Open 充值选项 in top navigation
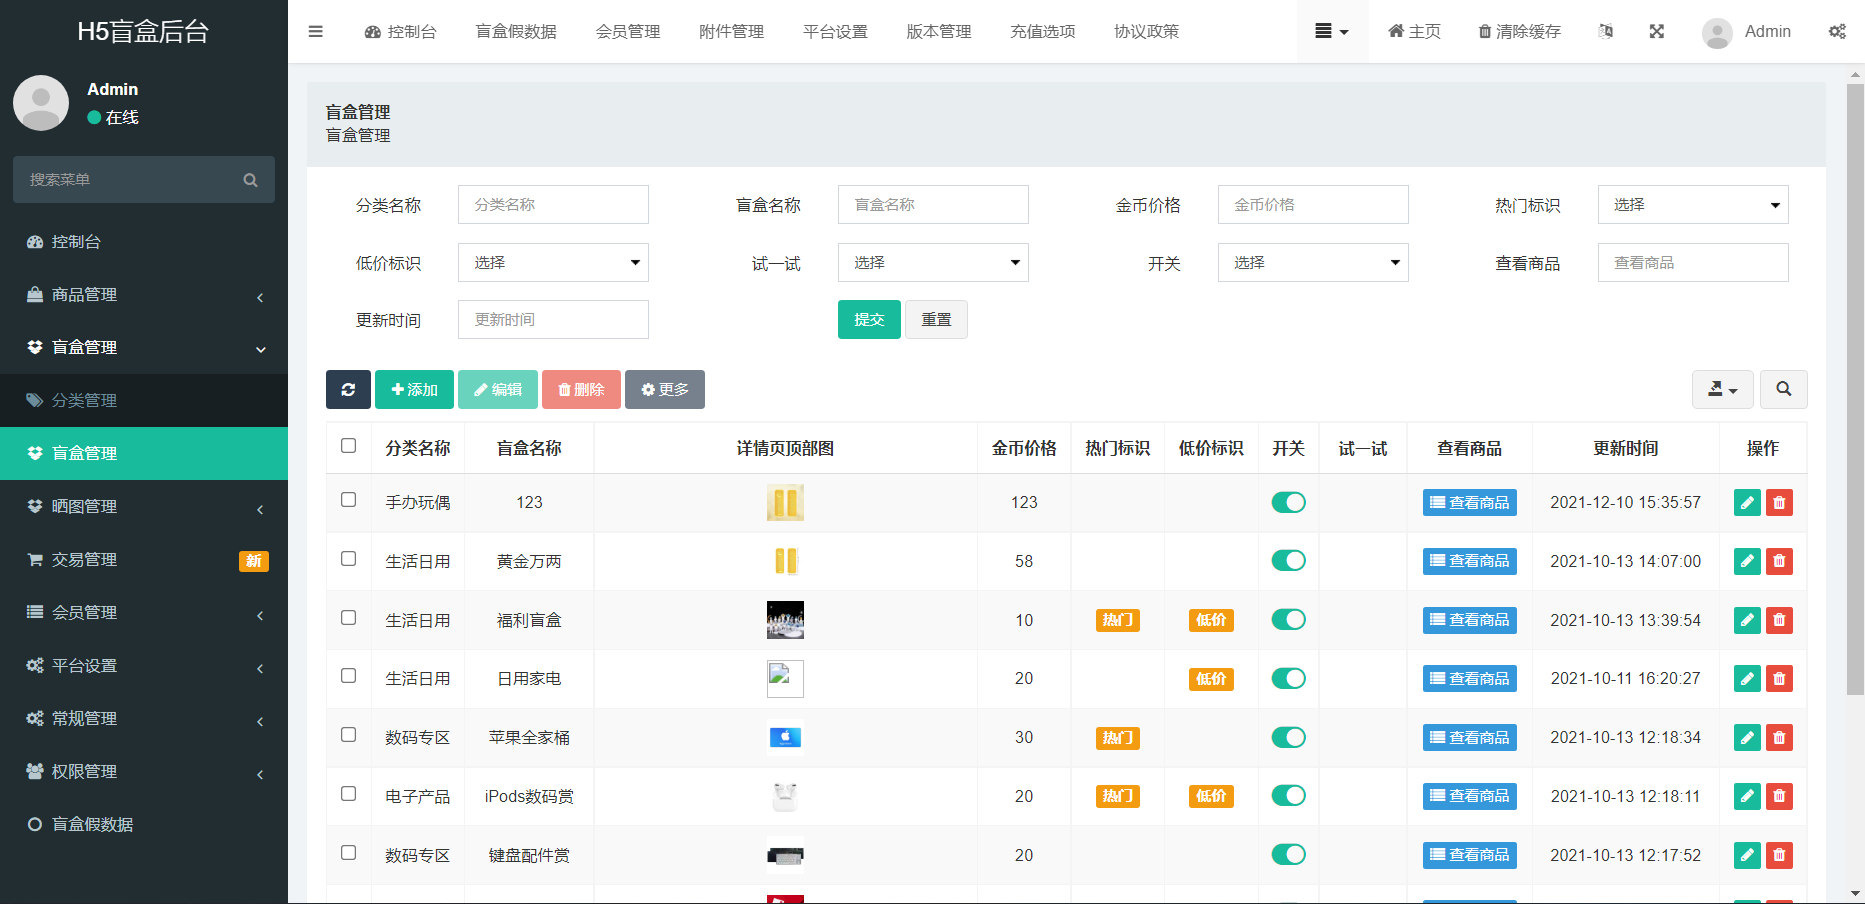The image size is (1865, 904). [1043, 32]
